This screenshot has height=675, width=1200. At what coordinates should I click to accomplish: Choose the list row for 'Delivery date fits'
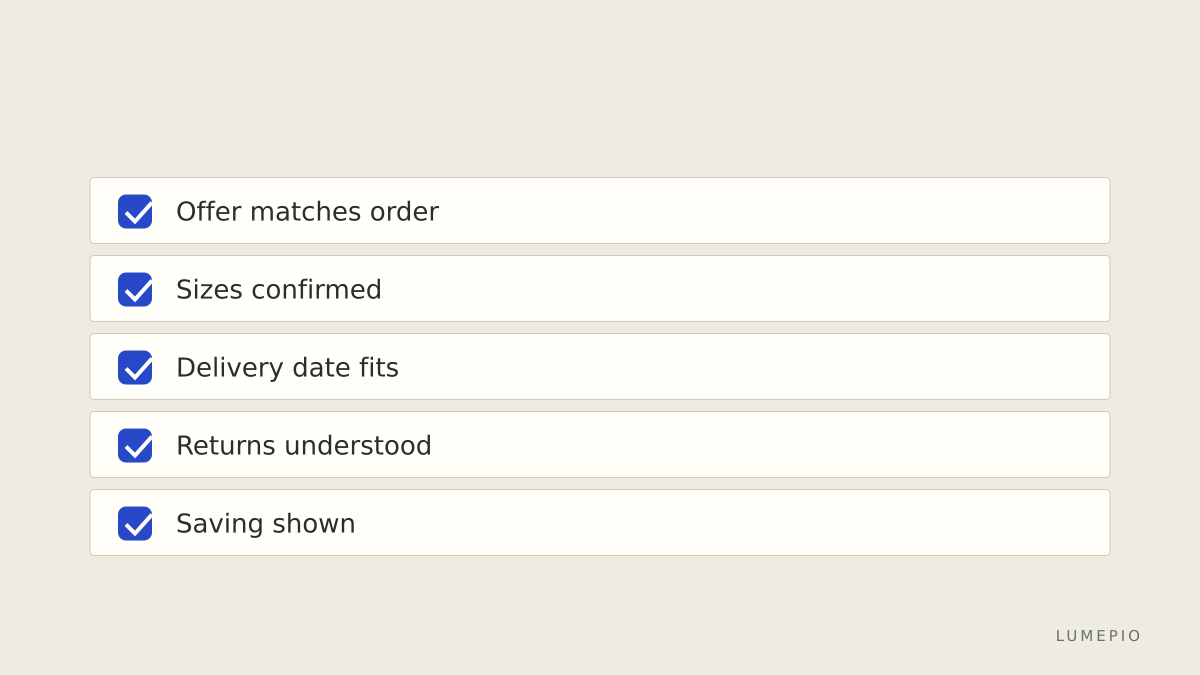click(x=600, y=367)
